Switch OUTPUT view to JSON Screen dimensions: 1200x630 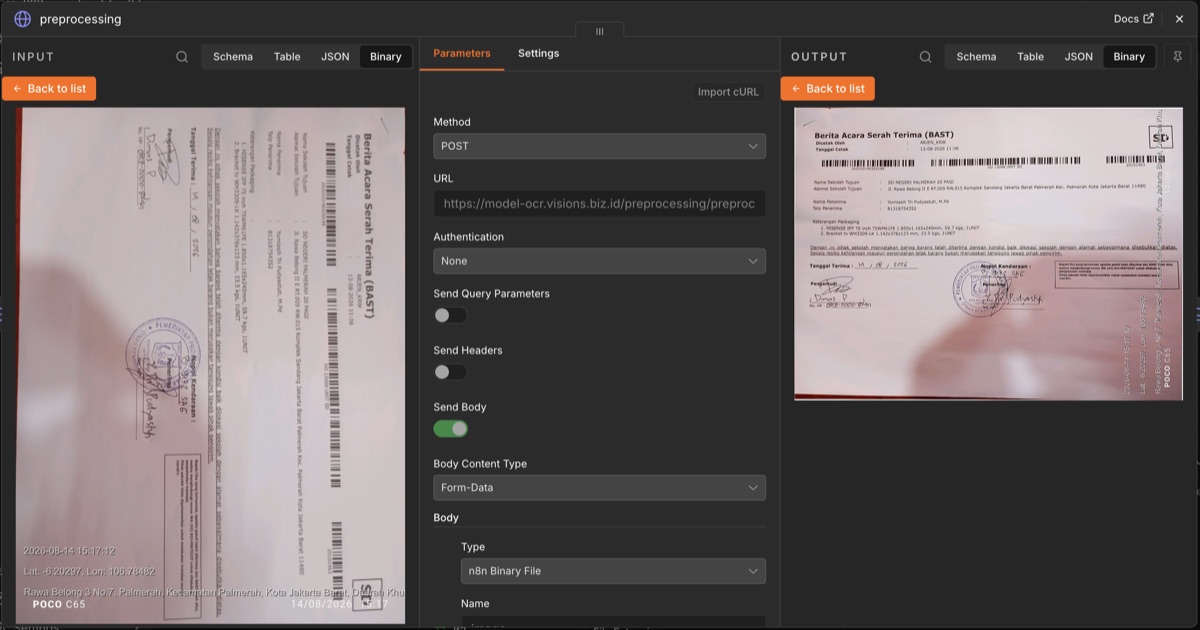coord(1078,57)
